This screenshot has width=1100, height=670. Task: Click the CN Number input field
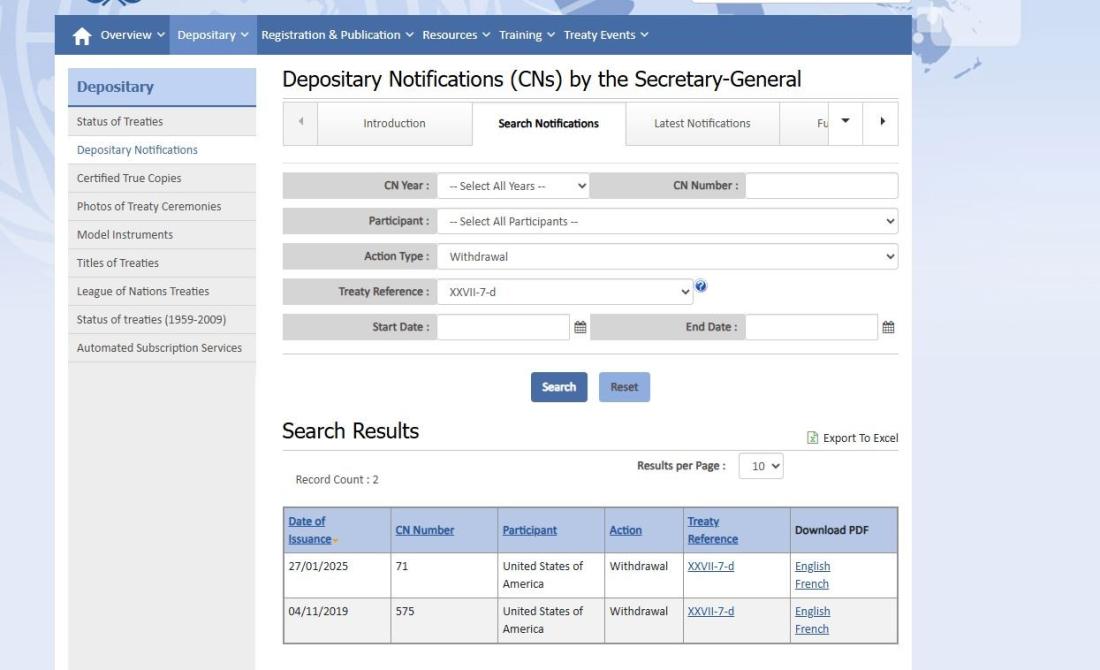point(821,186)
